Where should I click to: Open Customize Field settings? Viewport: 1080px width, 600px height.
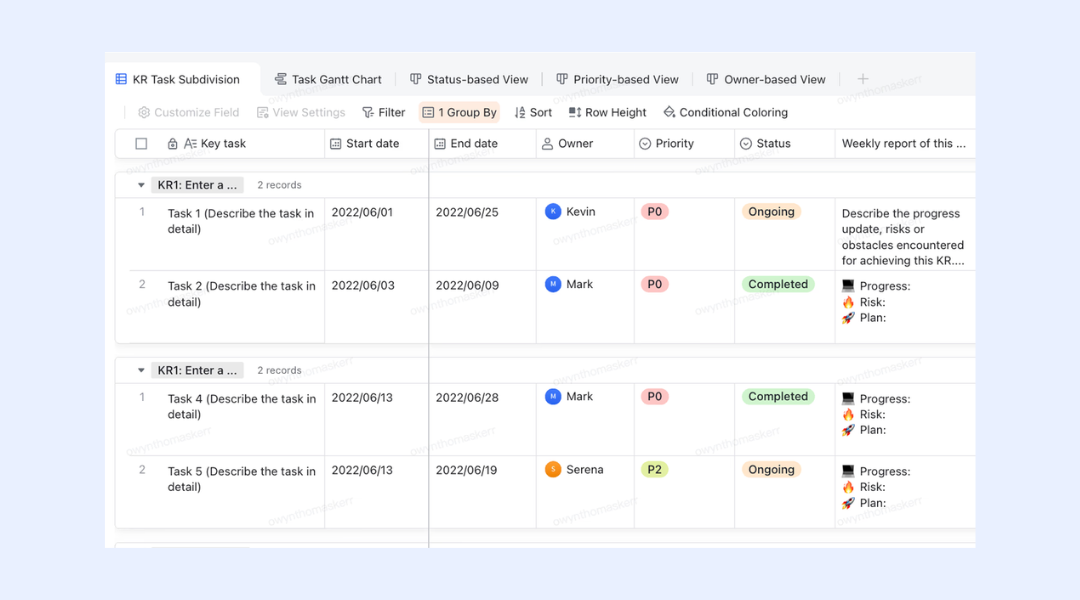(x=188, y=112)
